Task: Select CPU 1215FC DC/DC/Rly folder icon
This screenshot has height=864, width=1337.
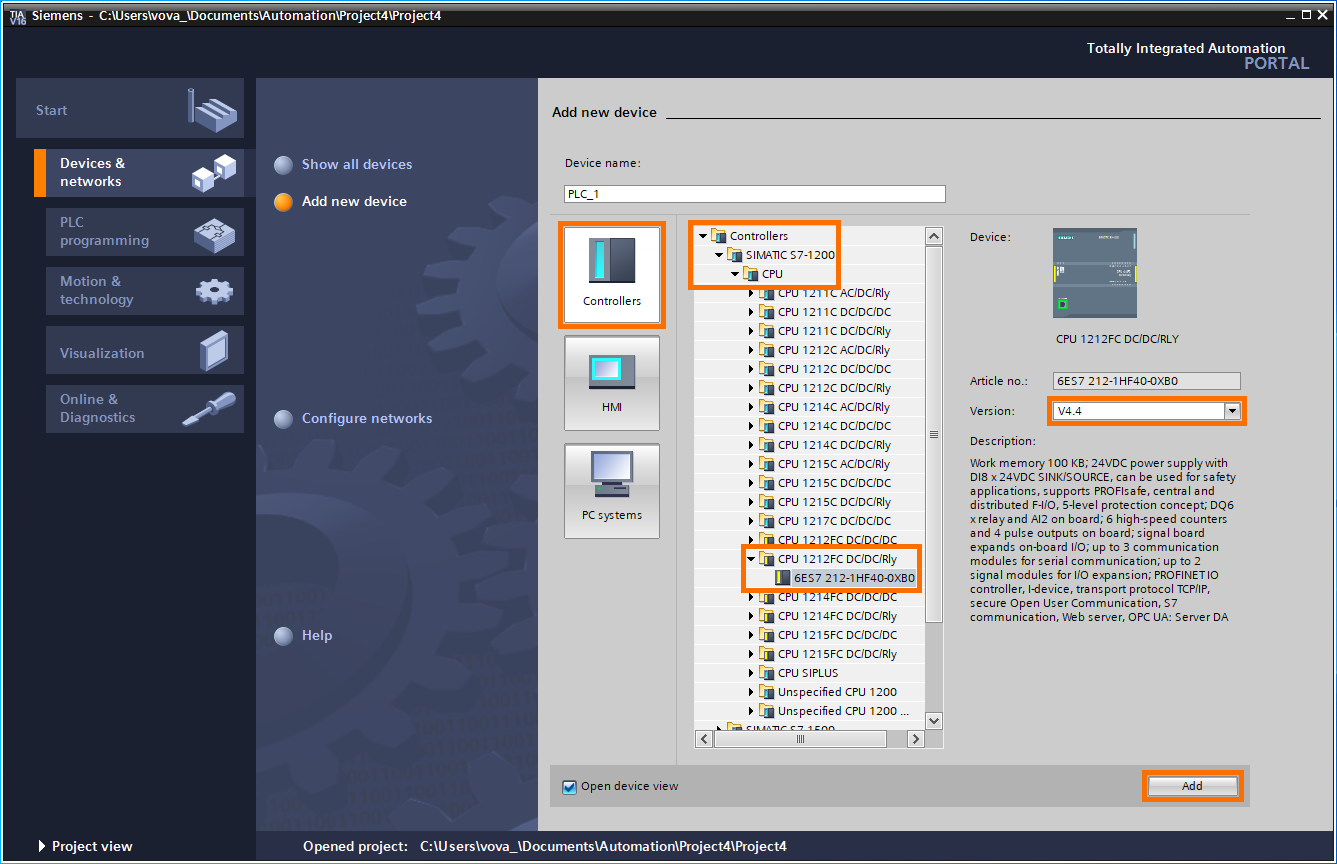Action: coord(766,654)
